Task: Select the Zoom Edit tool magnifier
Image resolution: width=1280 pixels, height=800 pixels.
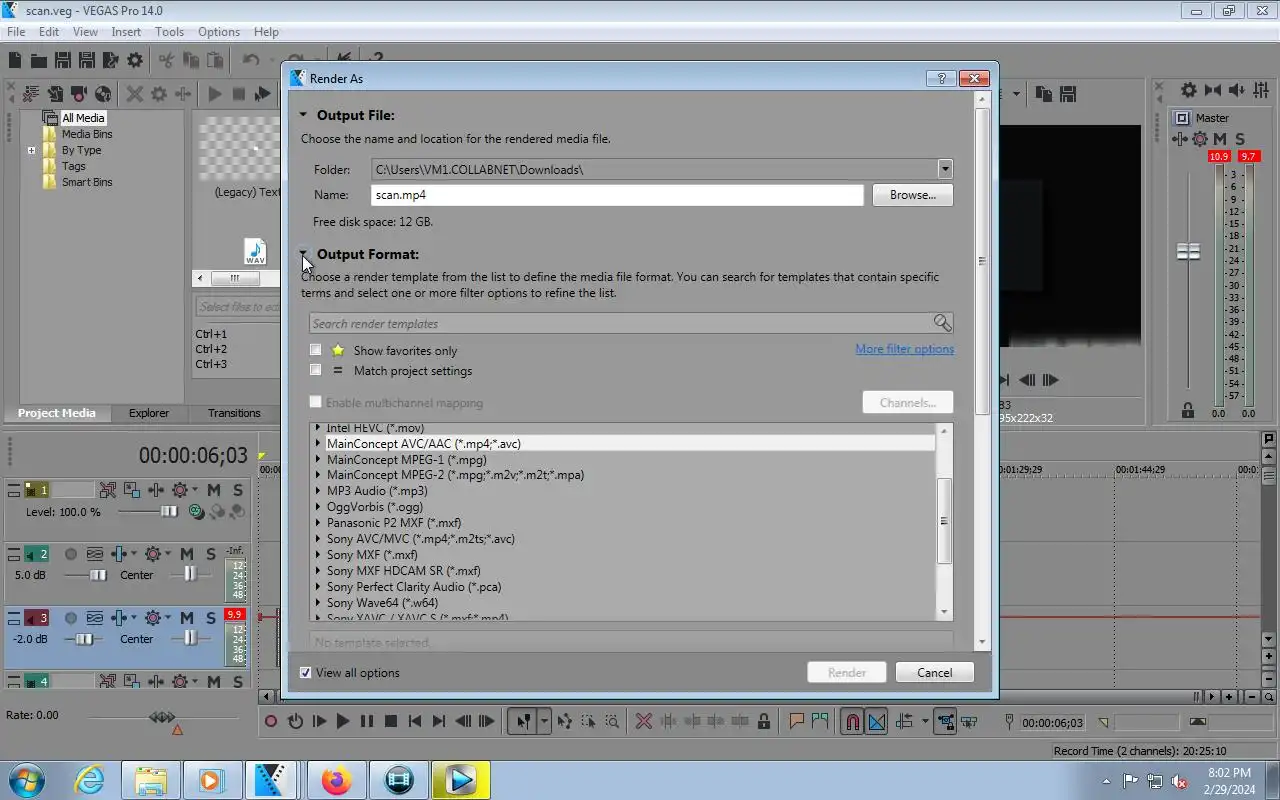Action: pyautogui.click(x=612, y=721)
